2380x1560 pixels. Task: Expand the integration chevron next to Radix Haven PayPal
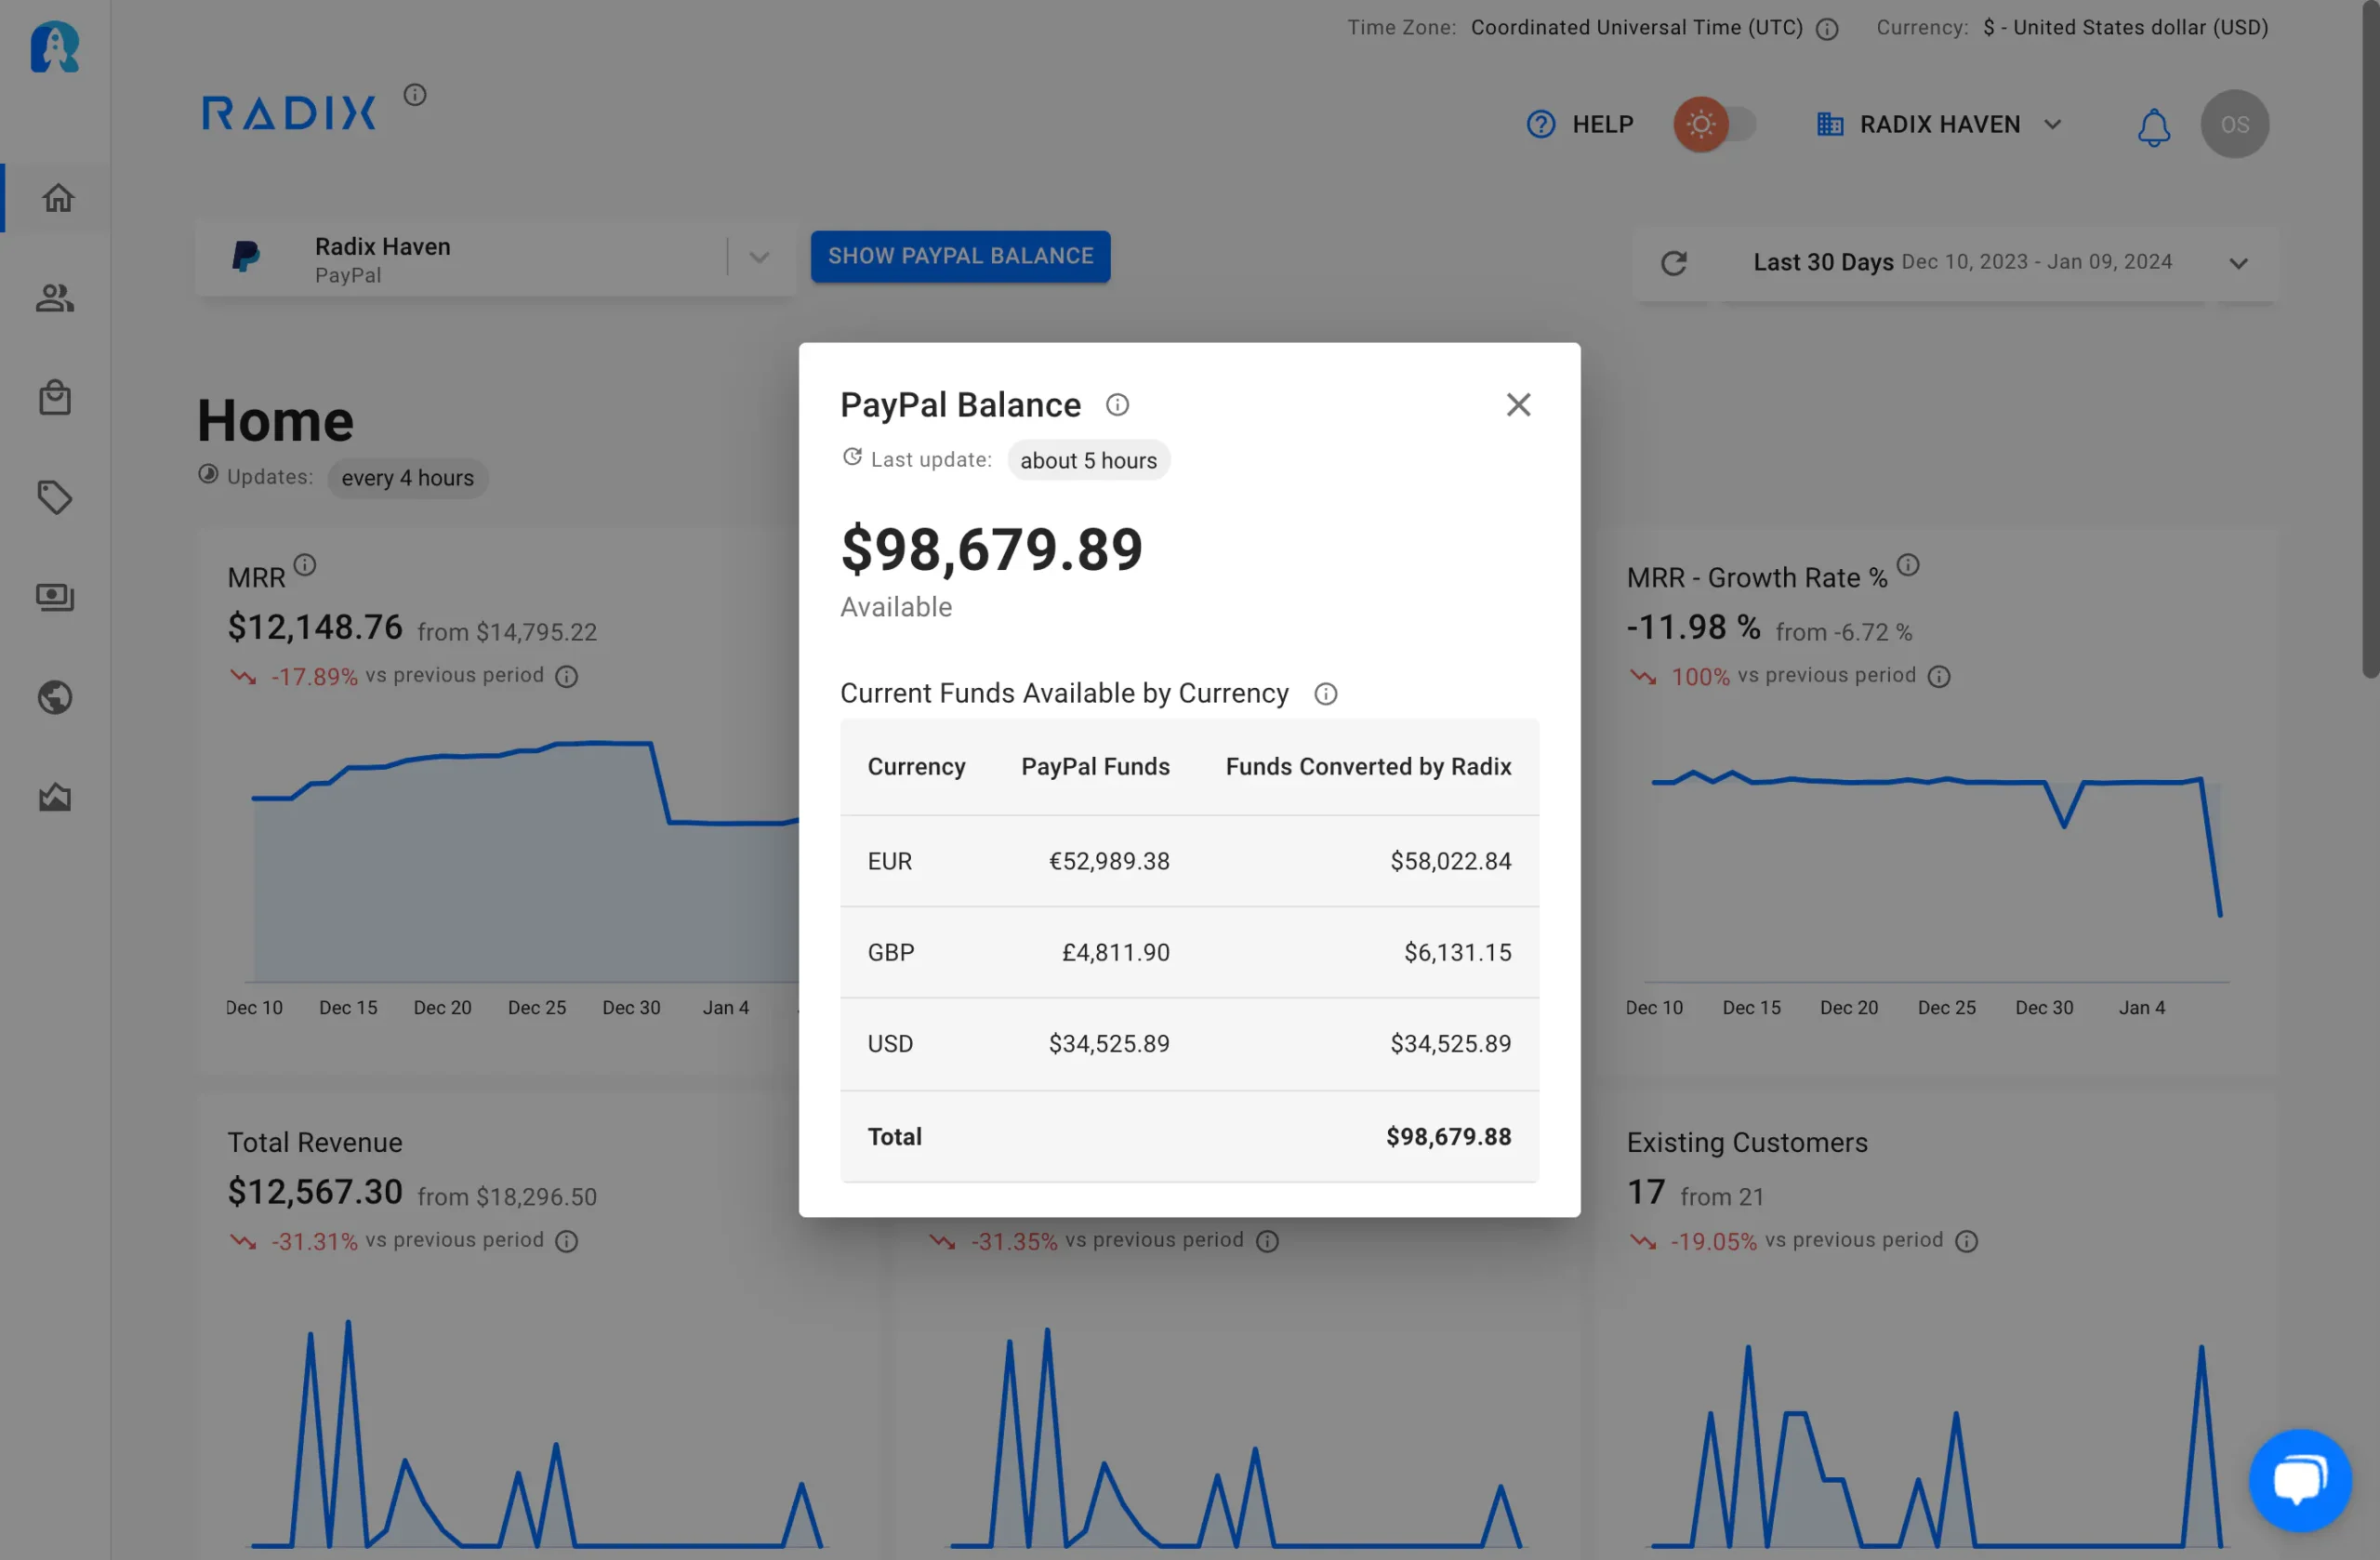[x=760, y=258]
